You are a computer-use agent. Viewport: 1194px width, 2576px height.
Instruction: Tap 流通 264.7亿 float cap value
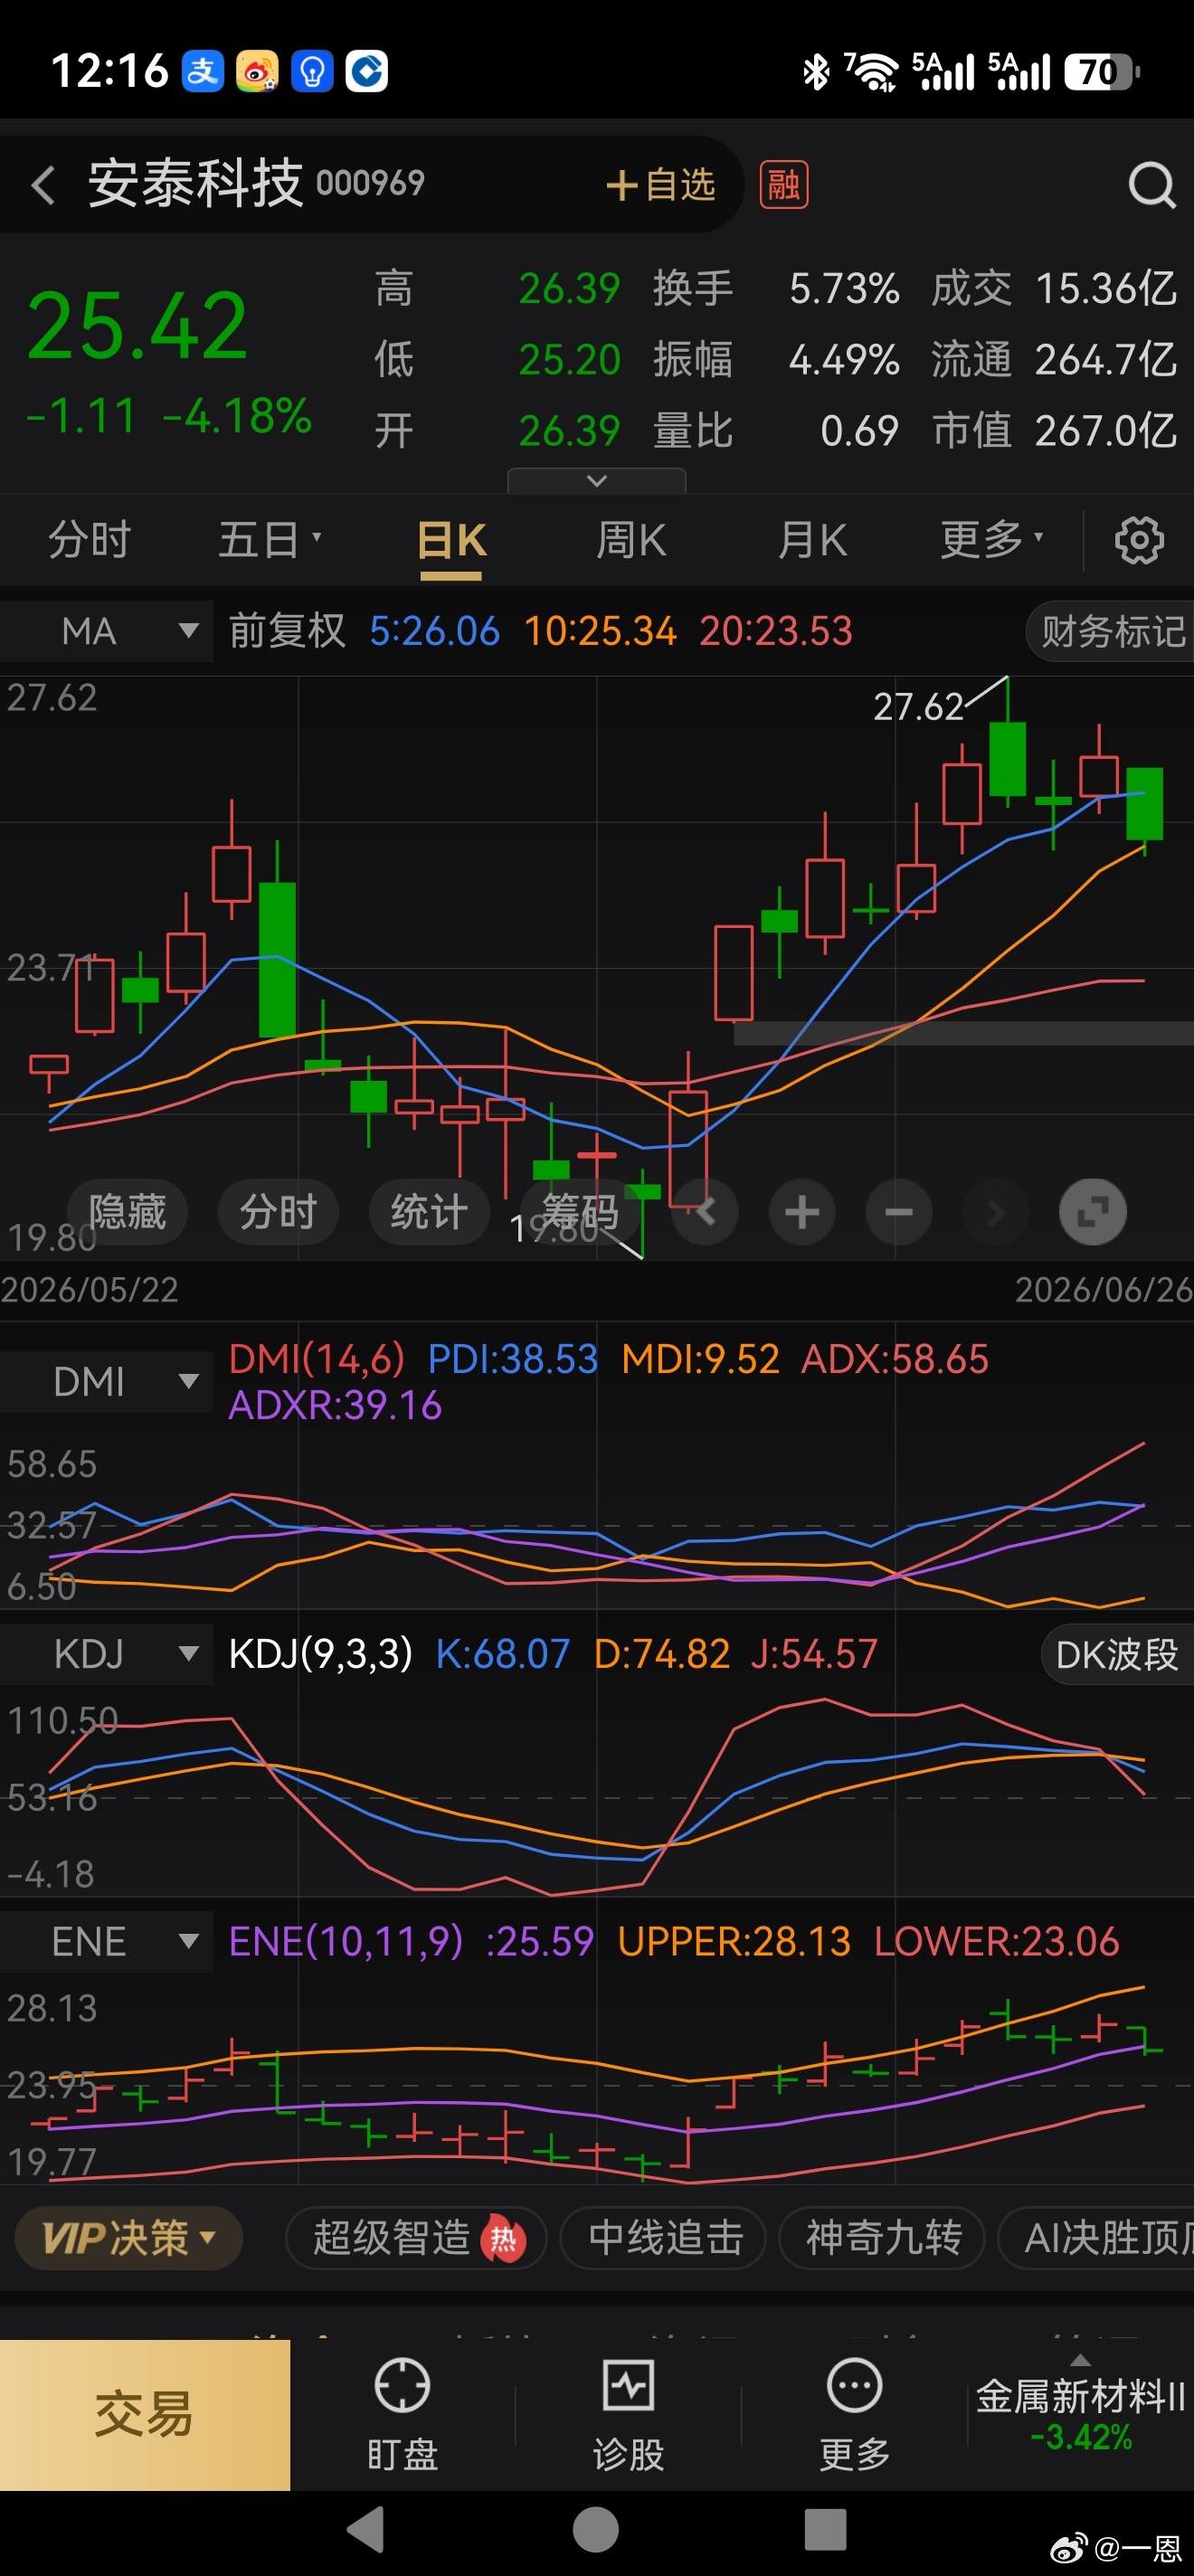(1105, 359)
